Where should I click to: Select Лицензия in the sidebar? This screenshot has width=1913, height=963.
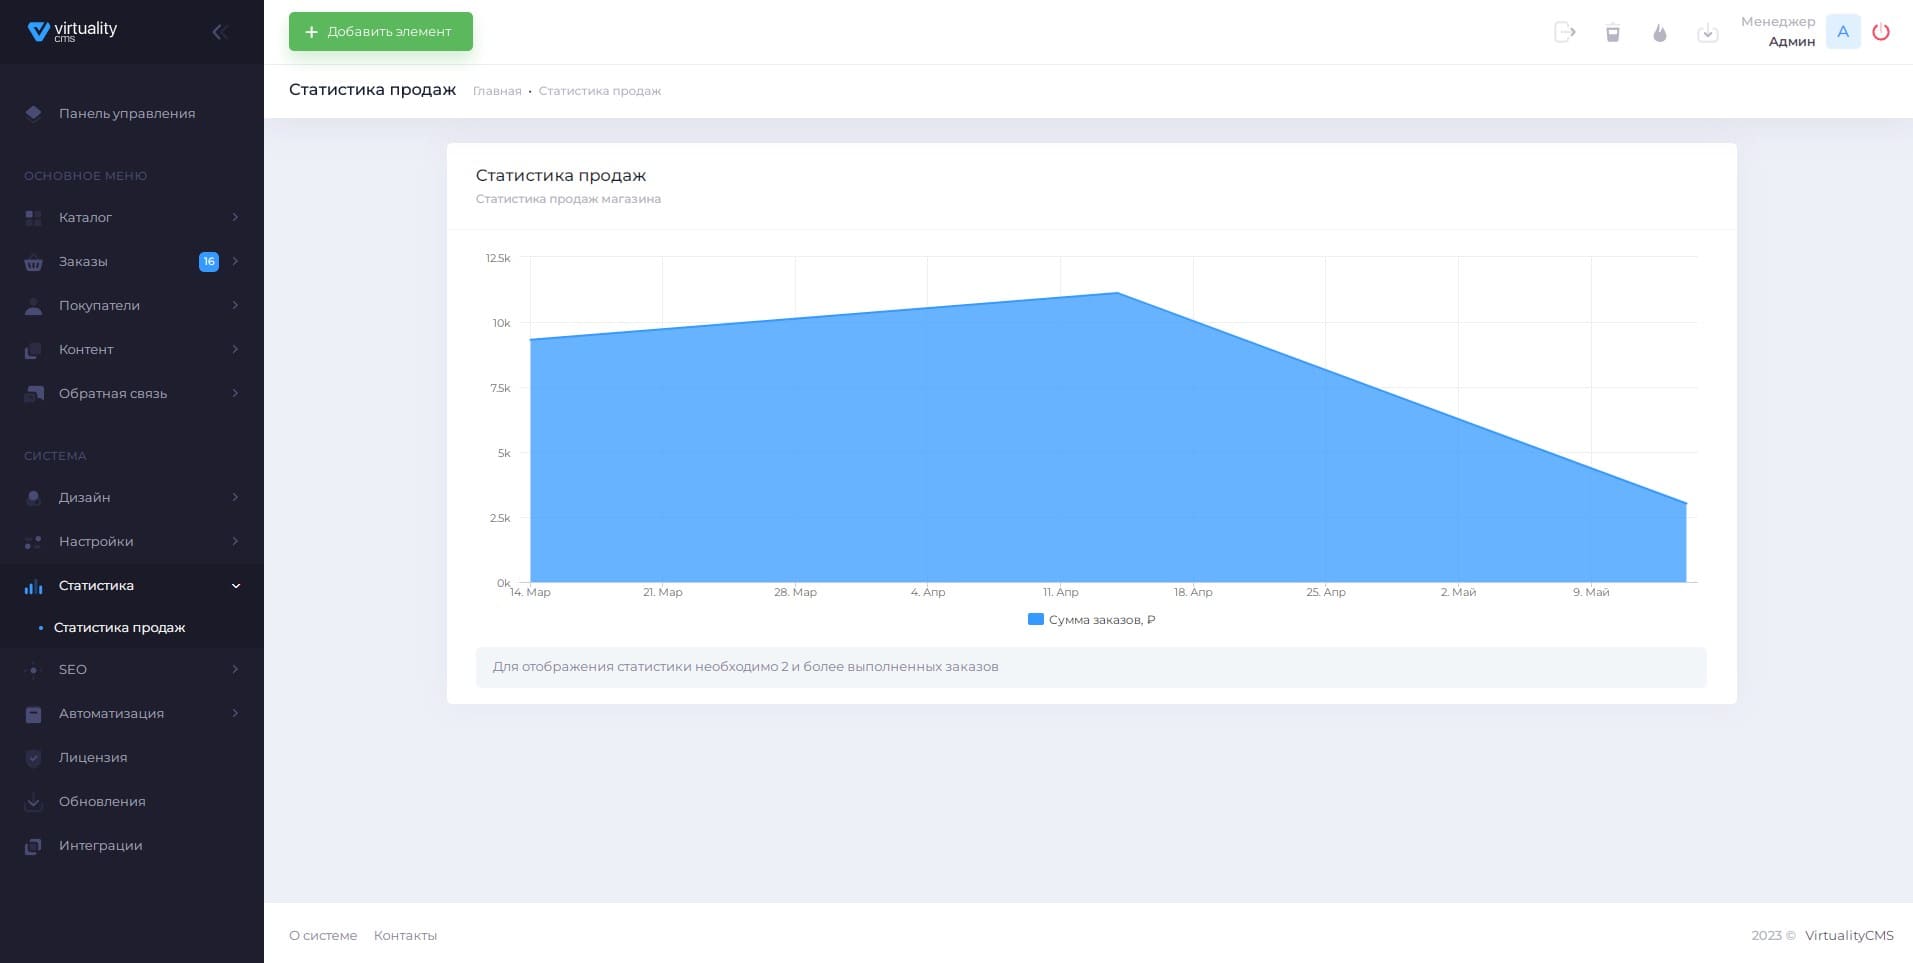[x=92, y=757]
